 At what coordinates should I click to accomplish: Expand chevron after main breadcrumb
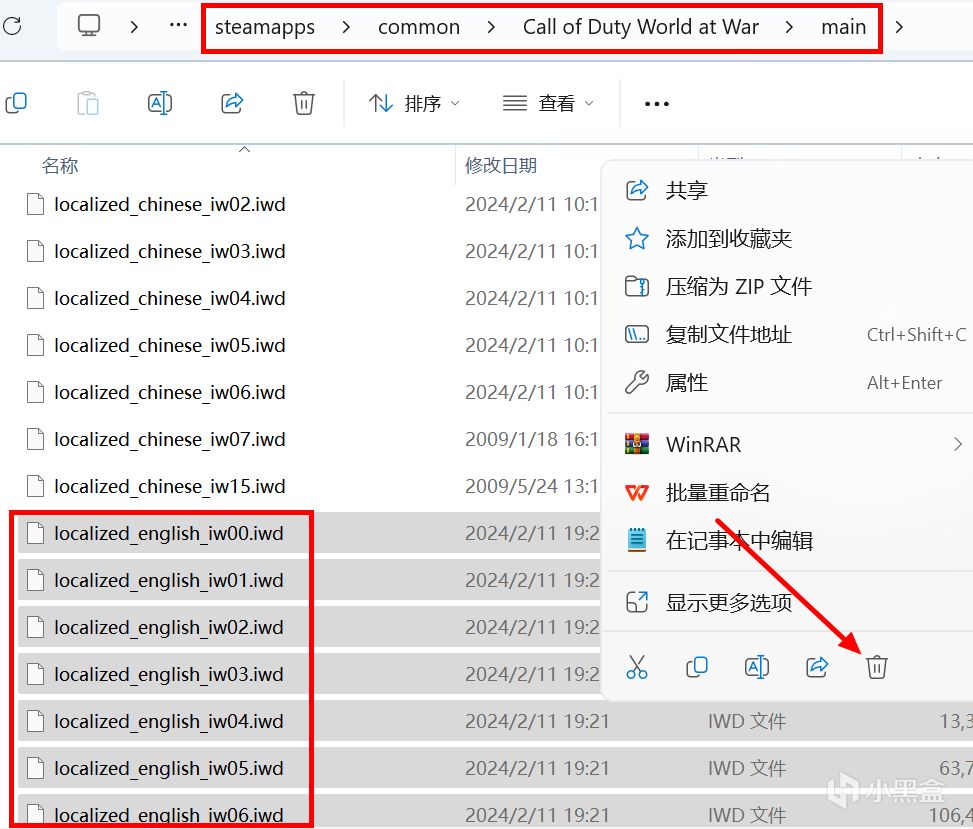click(x=899, y=27)
